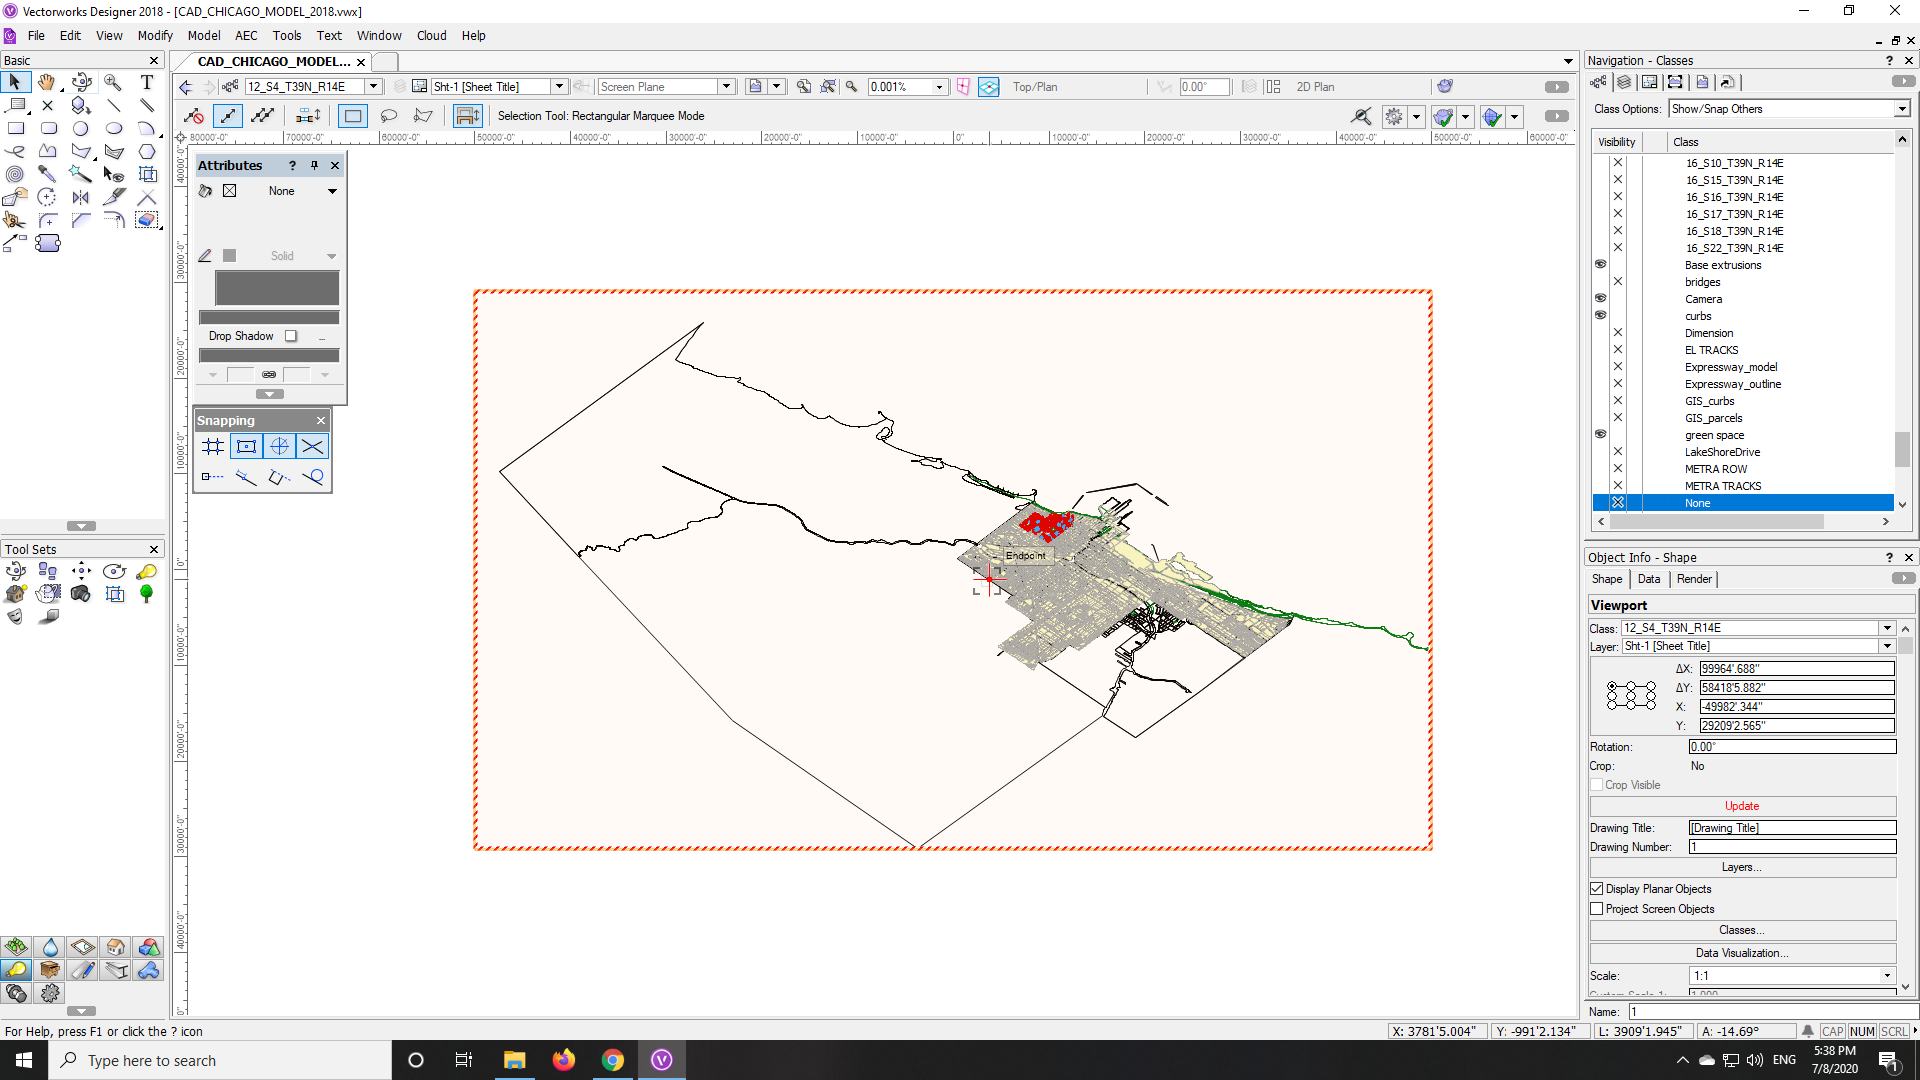The height and width of the screenshot is (1080, 1920).
Task: Select the Eraser tool
Action: tap(146, 221)
